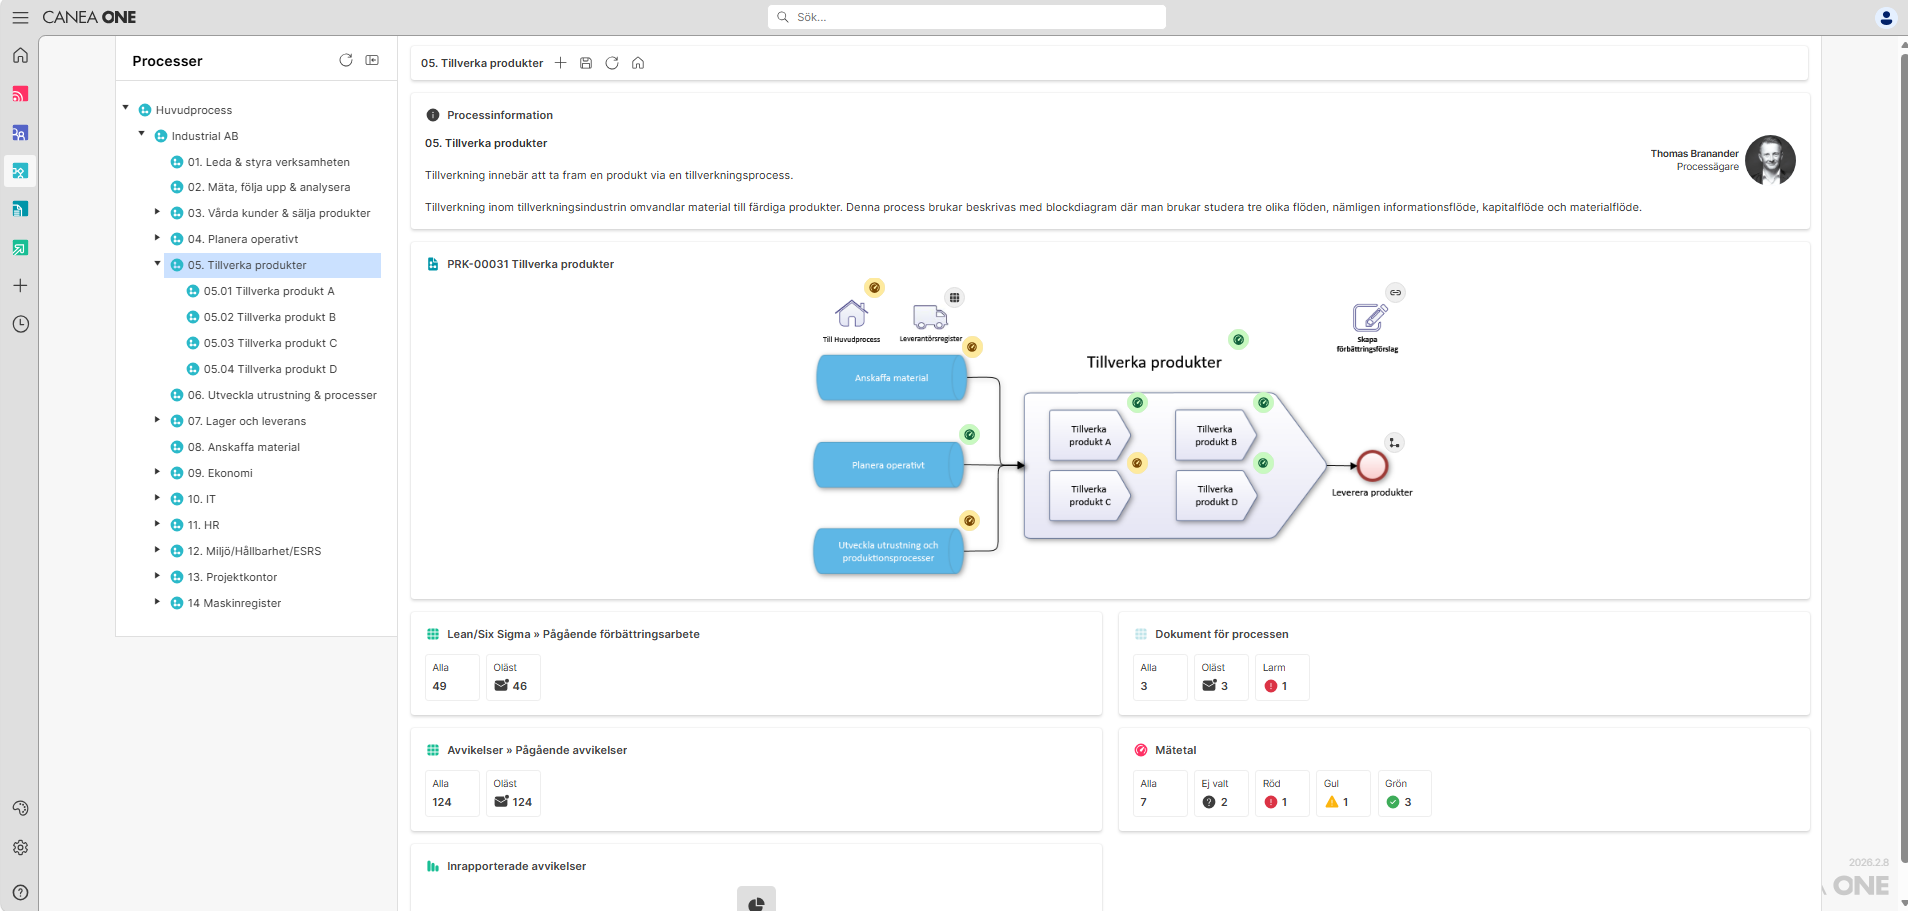
Task: Click Anskaffa material process box
Action: (x=891, y=378)
